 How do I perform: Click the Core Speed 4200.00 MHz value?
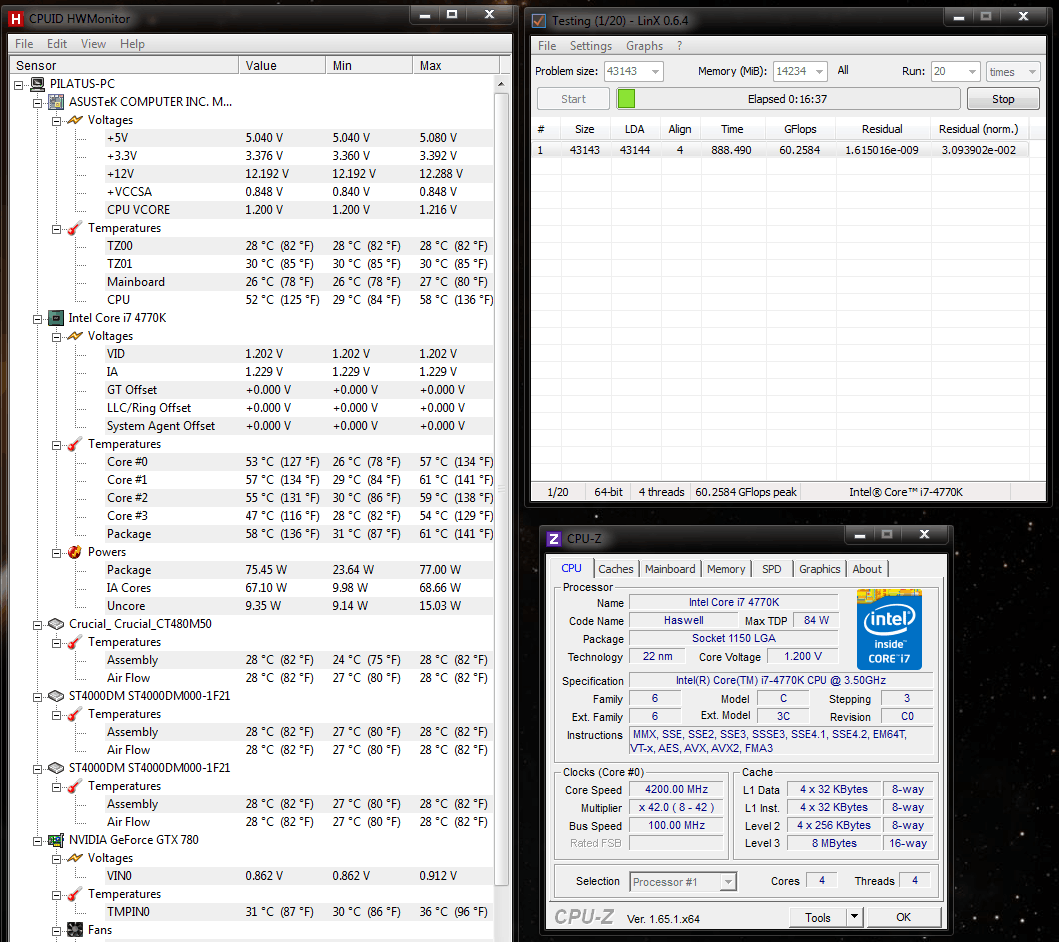click(676, 789)
